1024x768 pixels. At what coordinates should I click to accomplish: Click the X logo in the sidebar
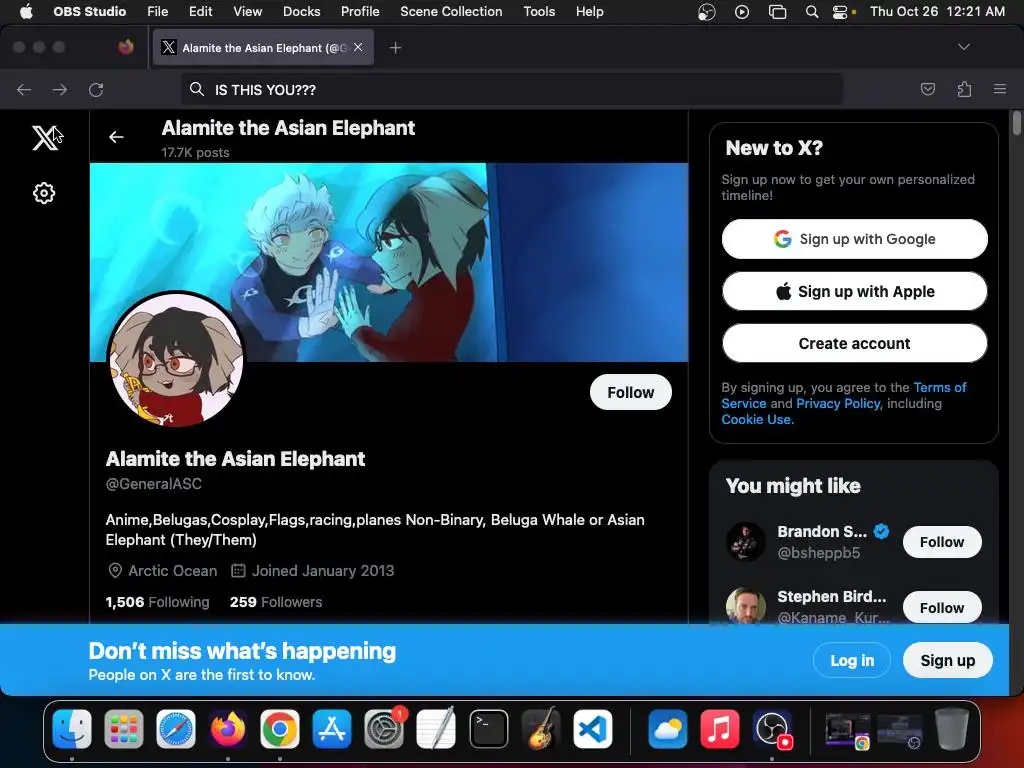point(45,138)
